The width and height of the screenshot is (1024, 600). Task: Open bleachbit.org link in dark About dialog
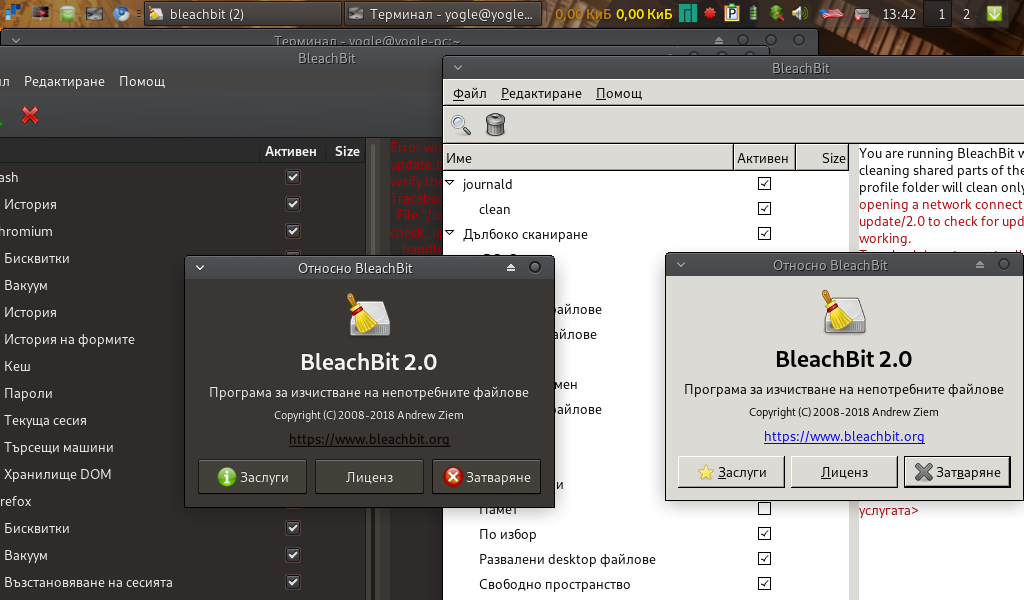click(x=369, y=439)
